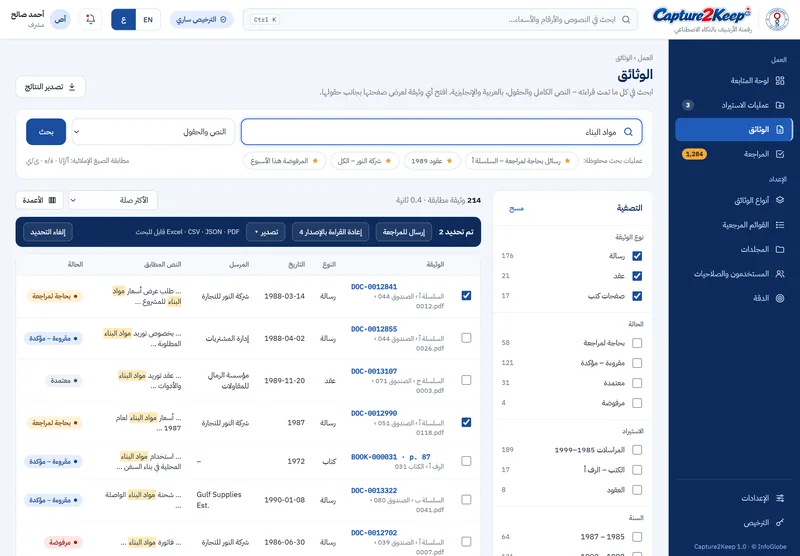This screenshot has height=556, width=800.
Task: Click إلغاء التحديد button
Action: point(48,232)
